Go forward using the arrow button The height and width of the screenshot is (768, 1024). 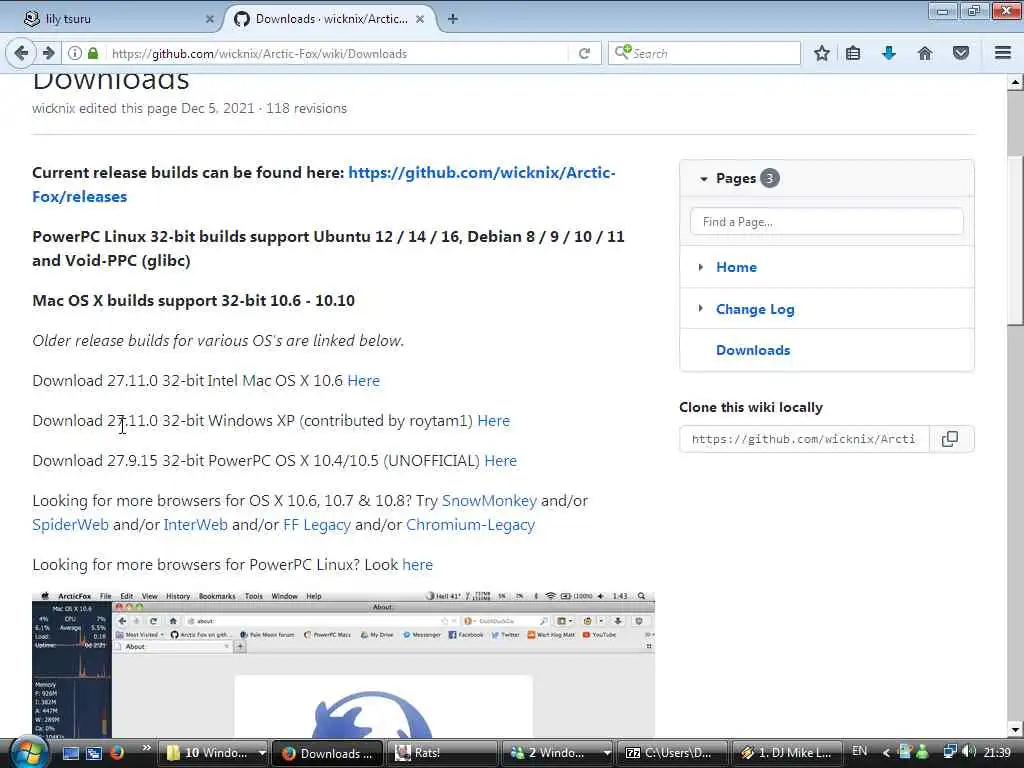[x=48, y=53]
